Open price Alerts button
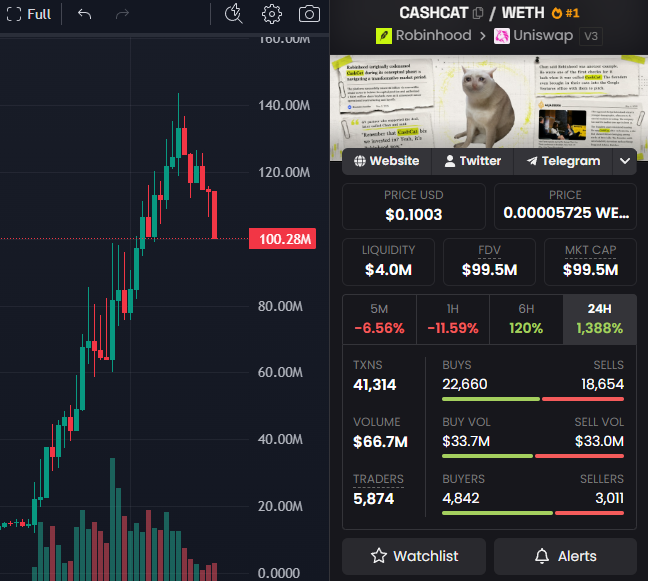Screen dimensions: 648x581 pyautogui.click(x=565, y=556)
